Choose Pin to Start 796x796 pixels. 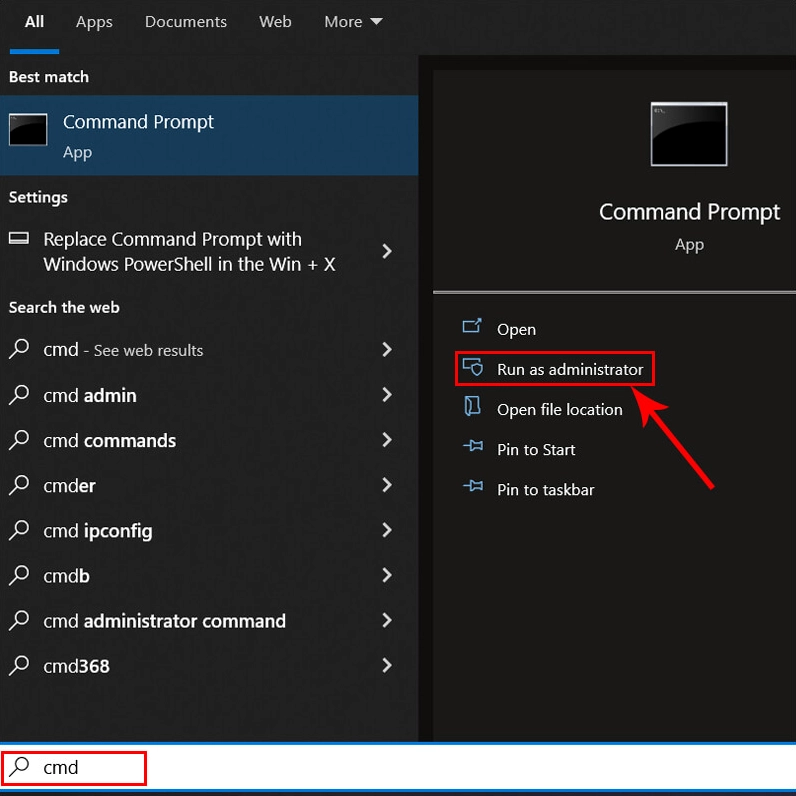[x=536, y=450]
